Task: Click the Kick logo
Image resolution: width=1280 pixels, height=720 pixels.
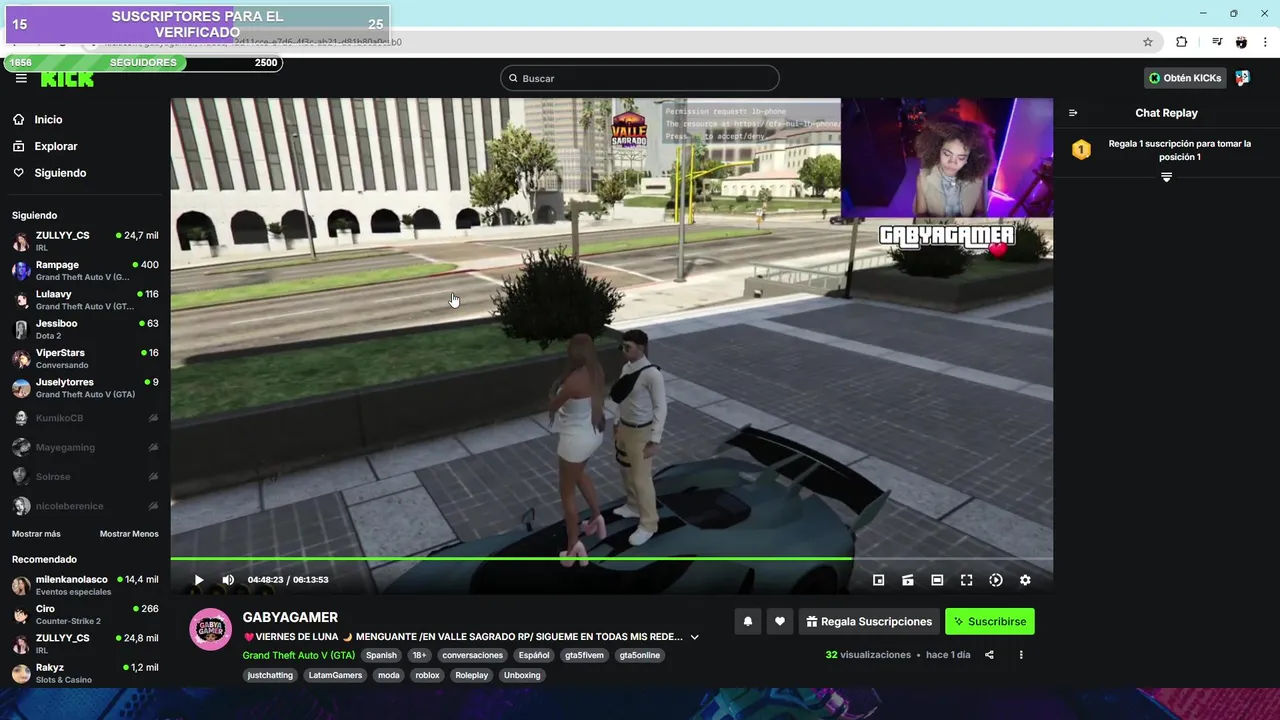Action: [67, 79]
